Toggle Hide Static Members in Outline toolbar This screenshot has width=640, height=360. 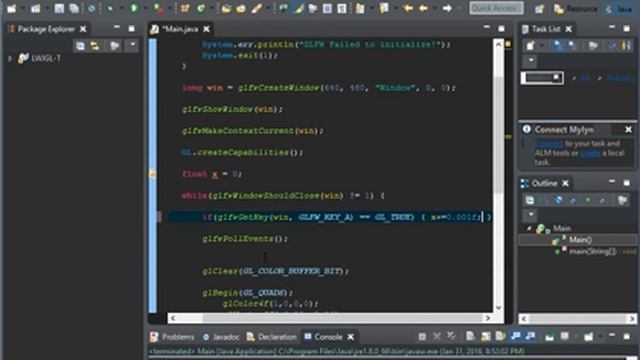[573, 200]
